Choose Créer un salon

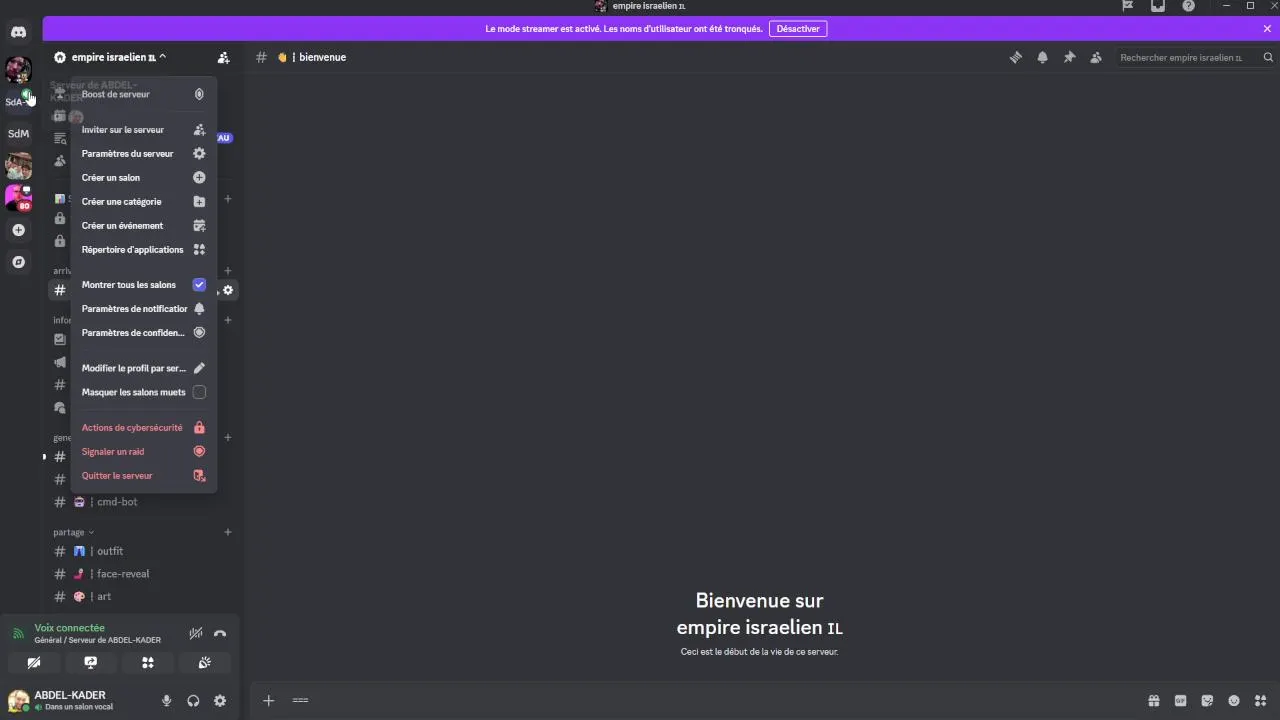(143, 178)
